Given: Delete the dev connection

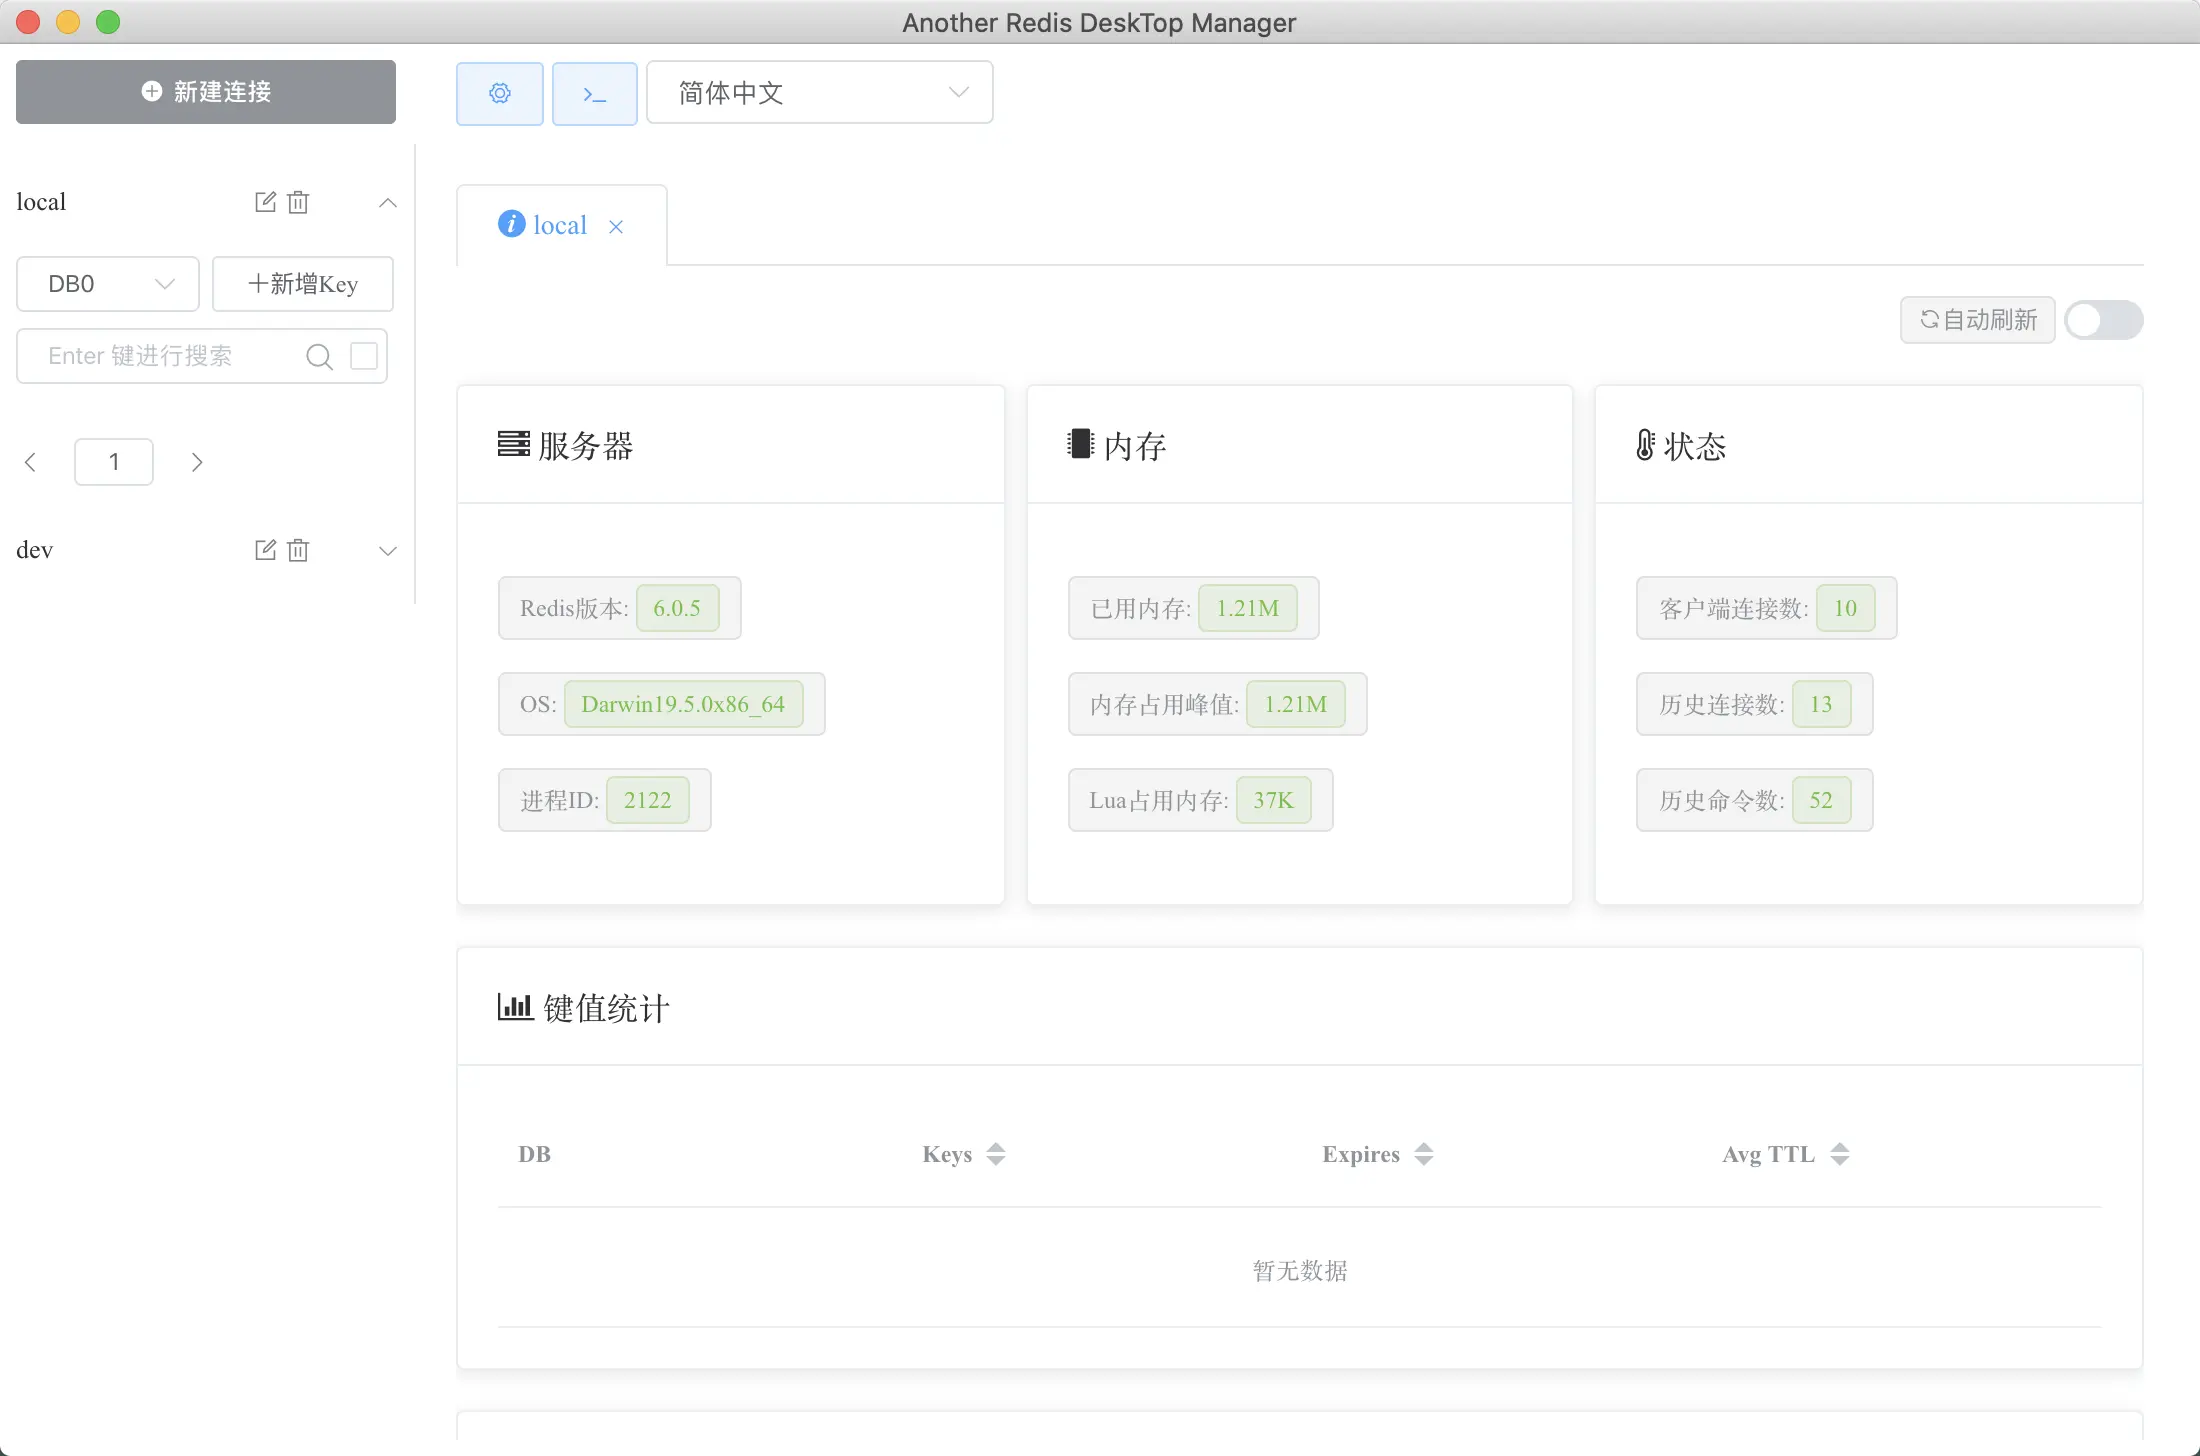Looking at the screenshot, I should coord(298,550).
